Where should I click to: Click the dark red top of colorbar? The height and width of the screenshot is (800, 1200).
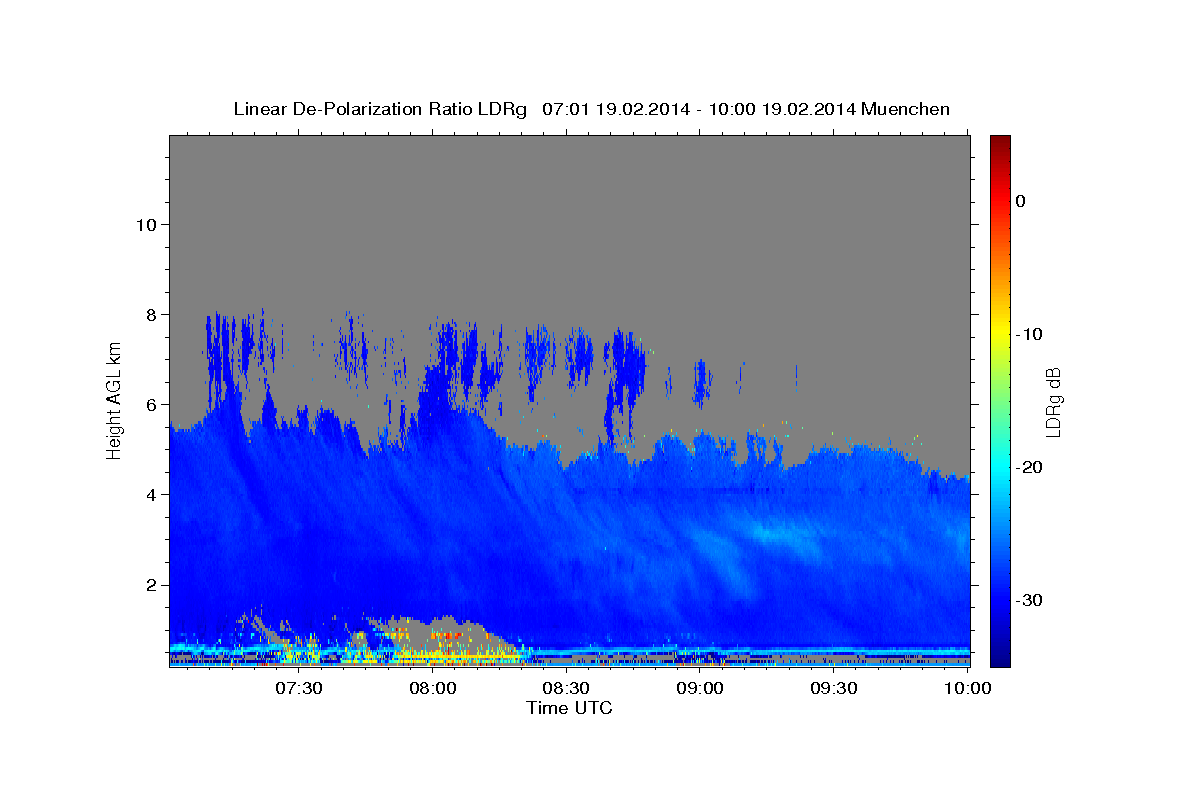point(1000,142)
